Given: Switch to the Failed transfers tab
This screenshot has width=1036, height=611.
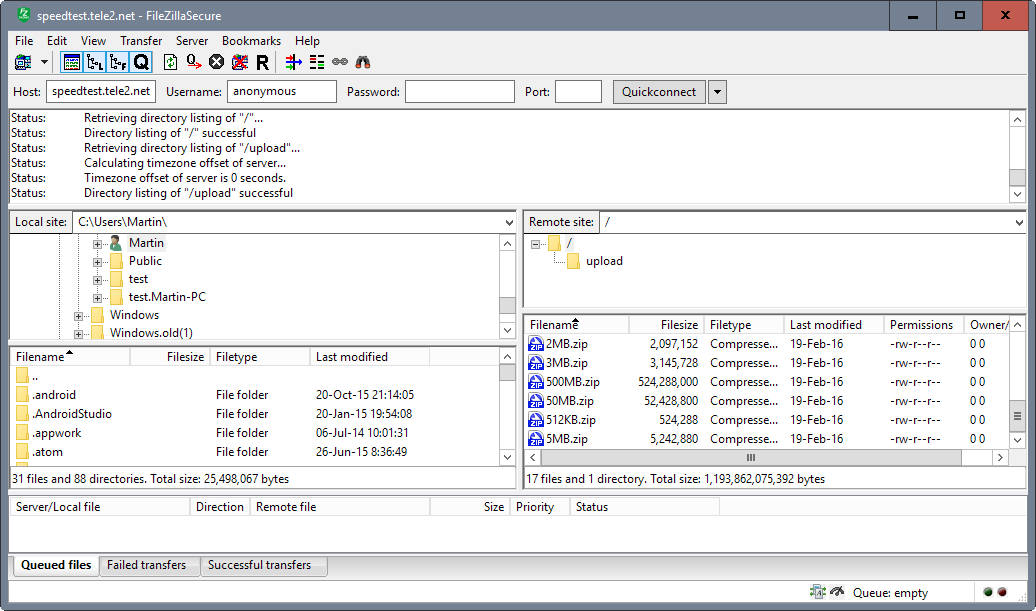Looking at the screenshot, I should click(x=149, y=565).
